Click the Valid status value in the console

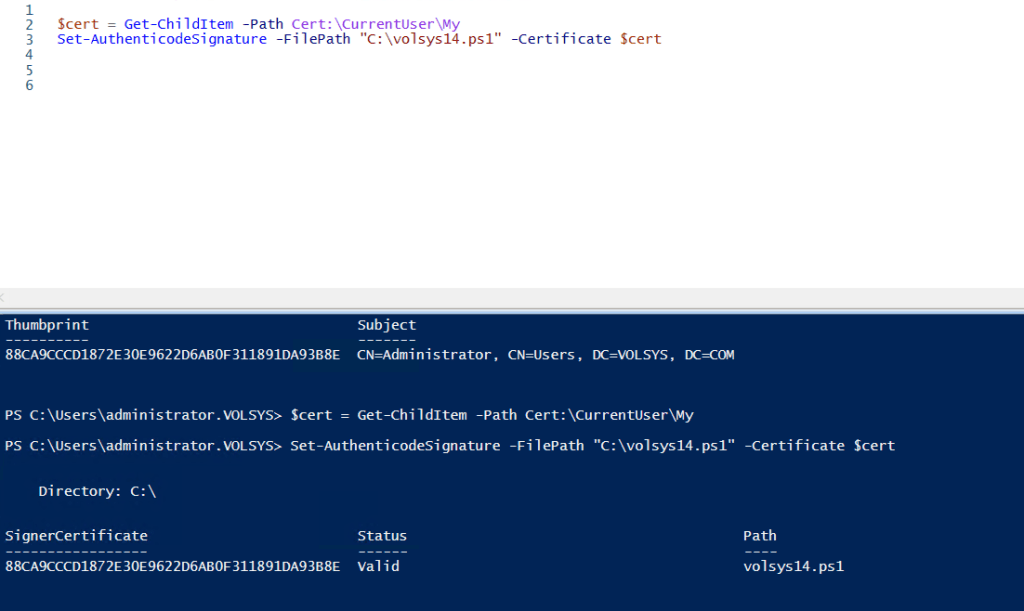click(378, 566)
